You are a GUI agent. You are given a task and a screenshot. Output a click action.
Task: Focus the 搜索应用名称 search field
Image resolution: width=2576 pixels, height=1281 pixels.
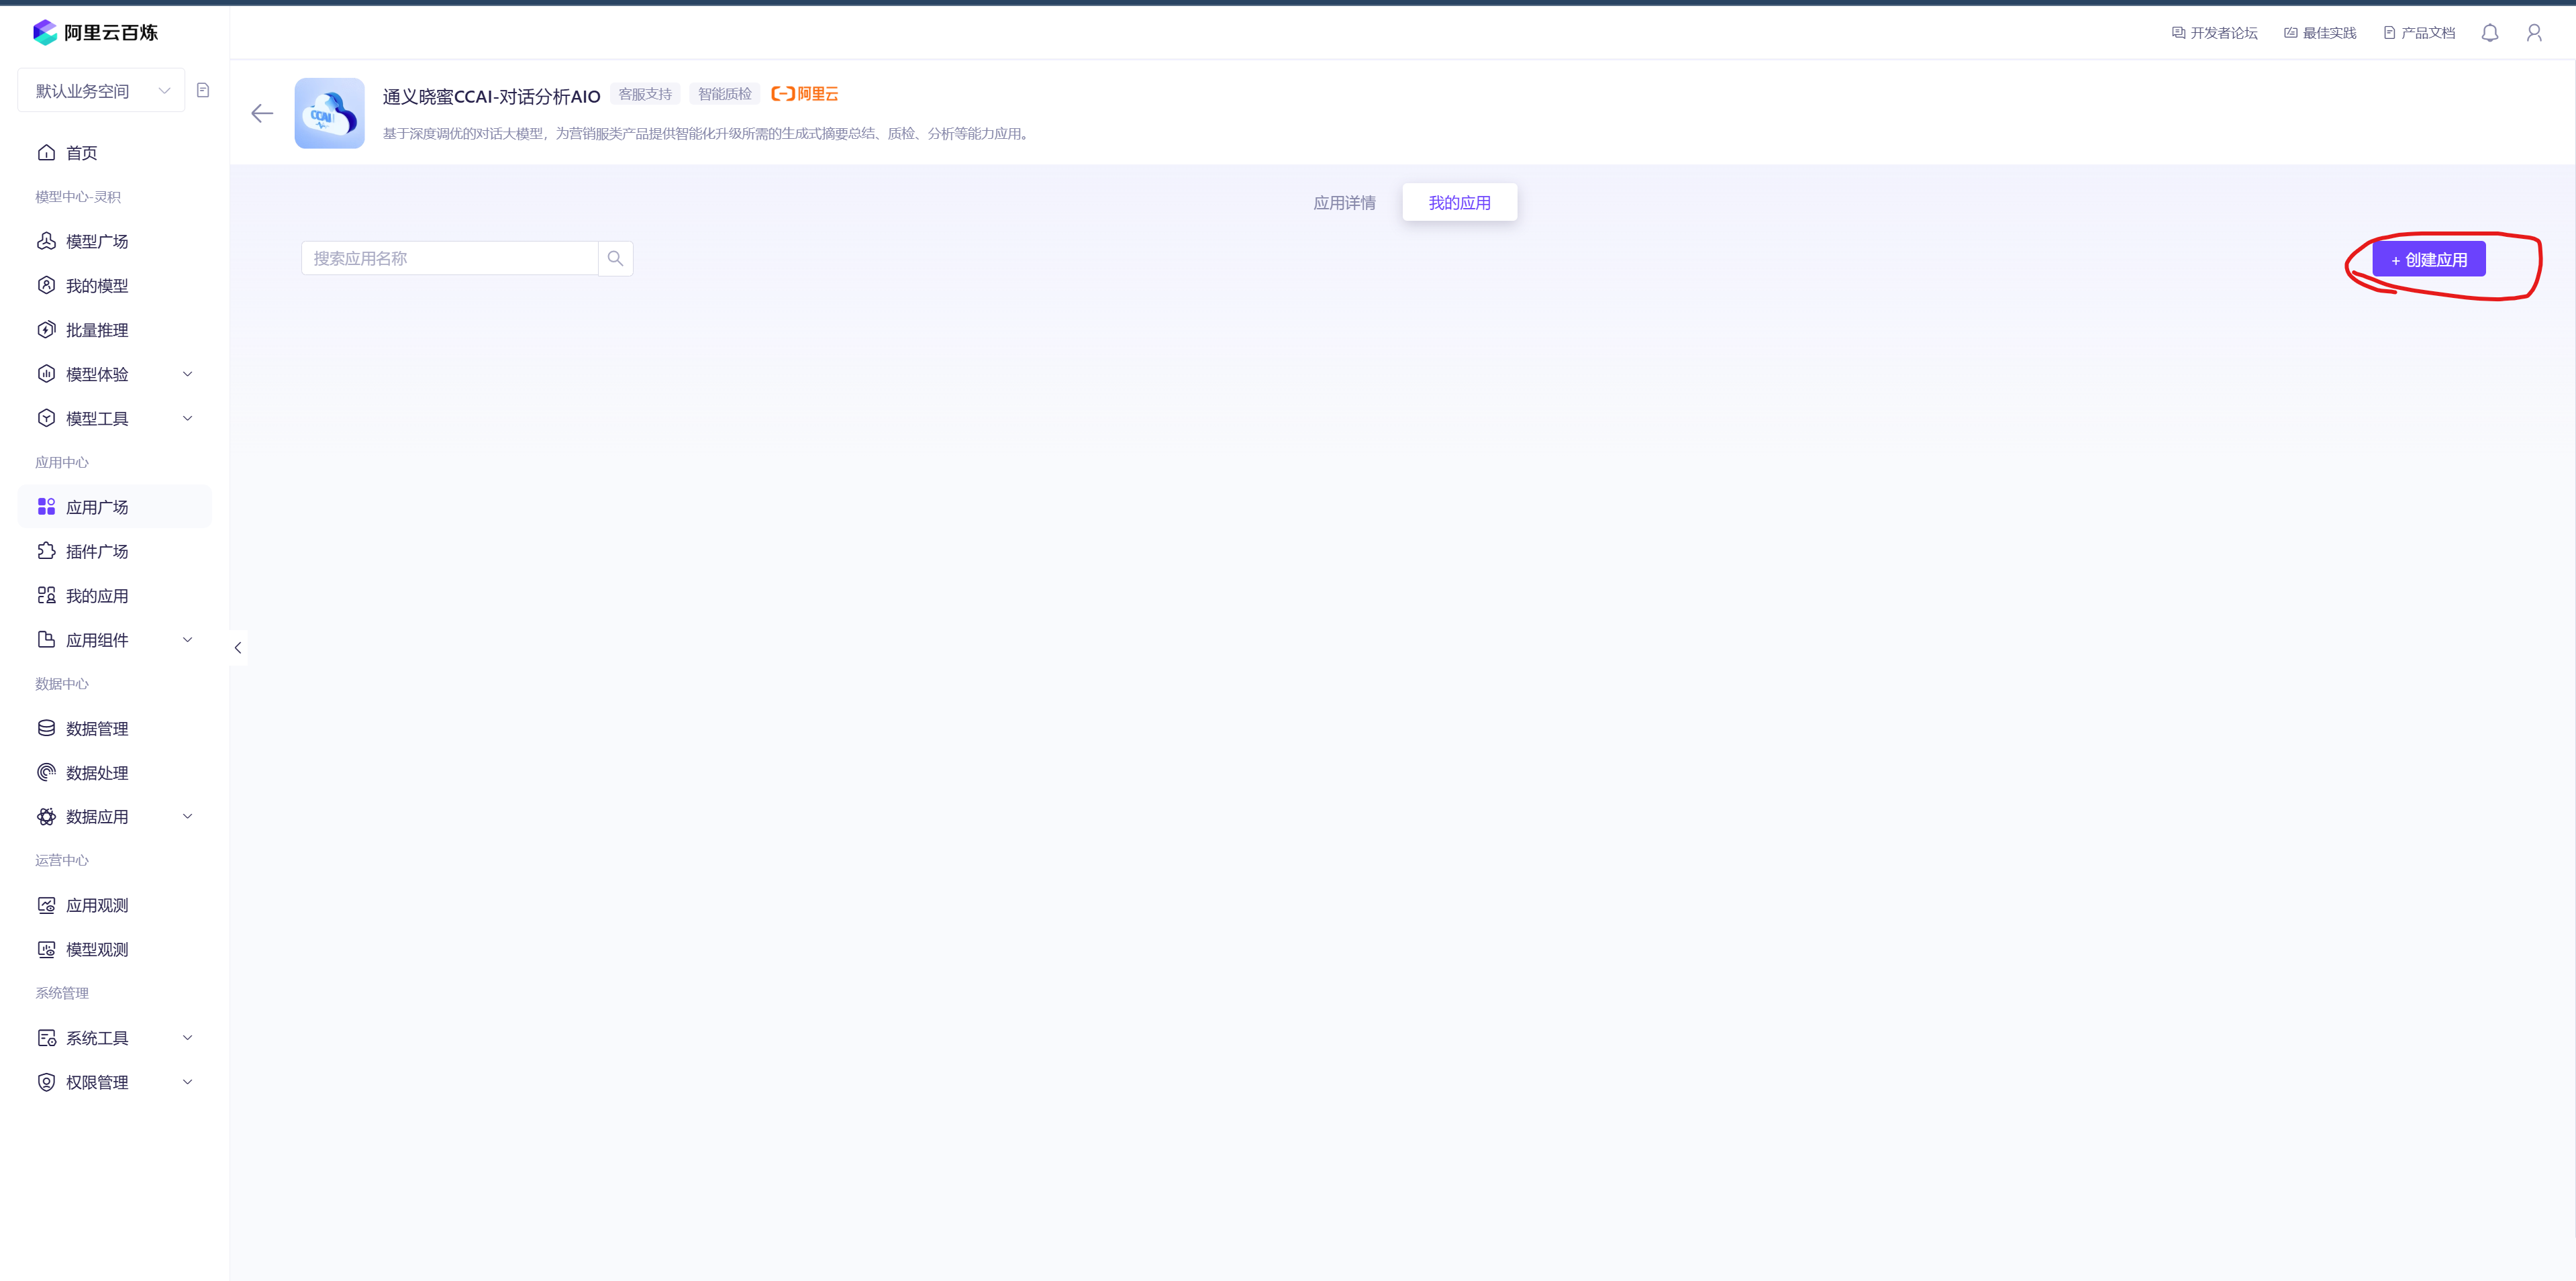point(449,258)
